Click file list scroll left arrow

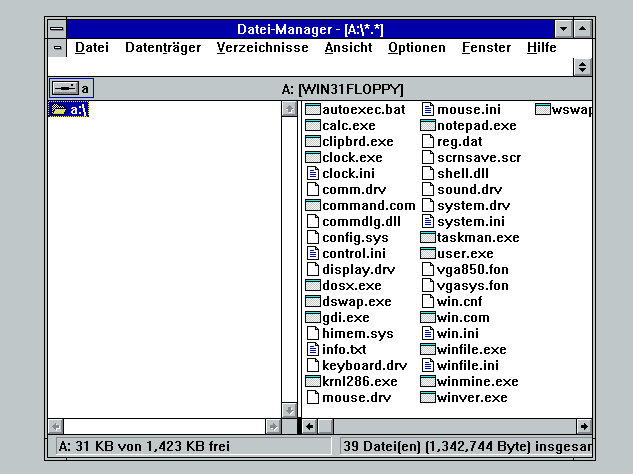pyautogui.click(x=310, y=426)
